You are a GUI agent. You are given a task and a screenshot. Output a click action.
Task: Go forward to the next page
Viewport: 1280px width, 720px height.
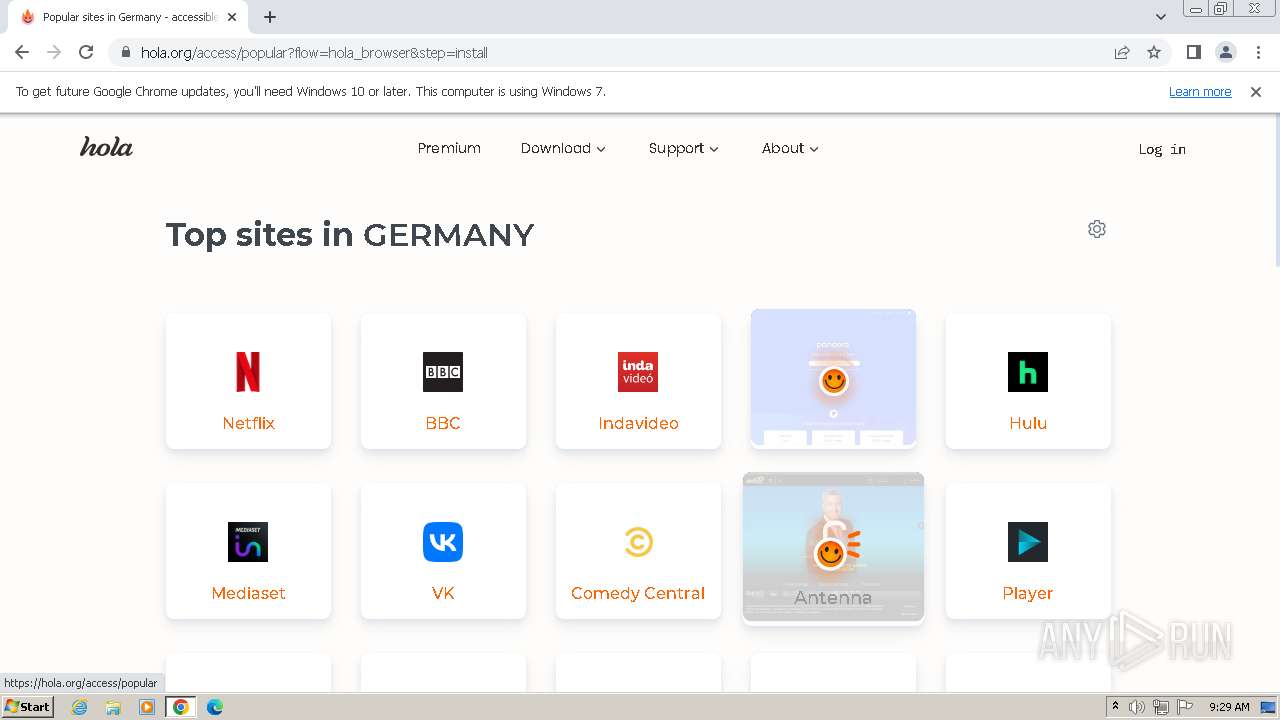(x=54, y=52)
